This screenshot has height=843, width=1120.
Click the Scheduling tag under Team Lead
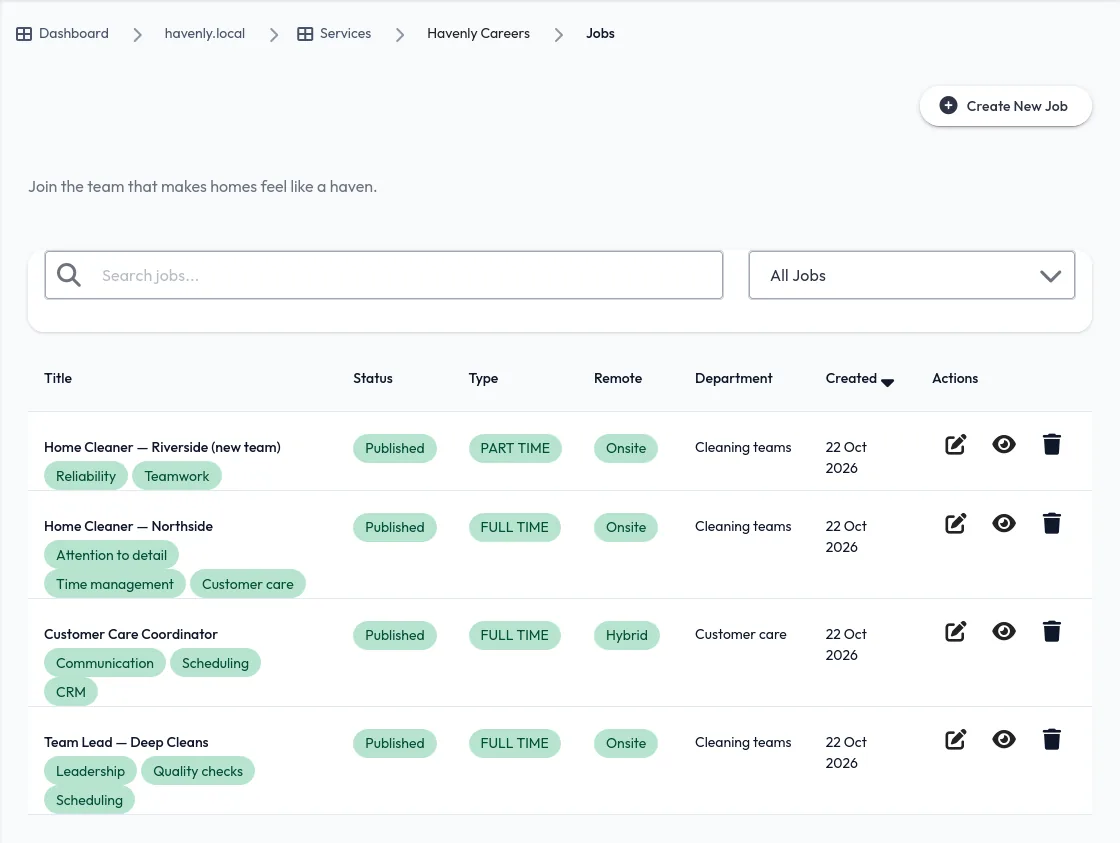pos(89,800)
